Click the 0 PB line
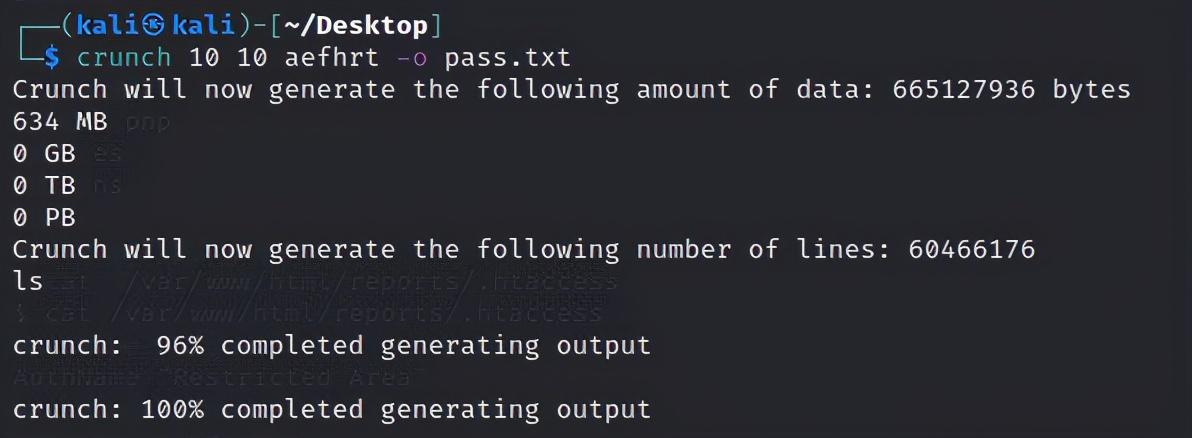Viewport: 1192px width, 438px height. pyautogui.click(x=44, y=217)
